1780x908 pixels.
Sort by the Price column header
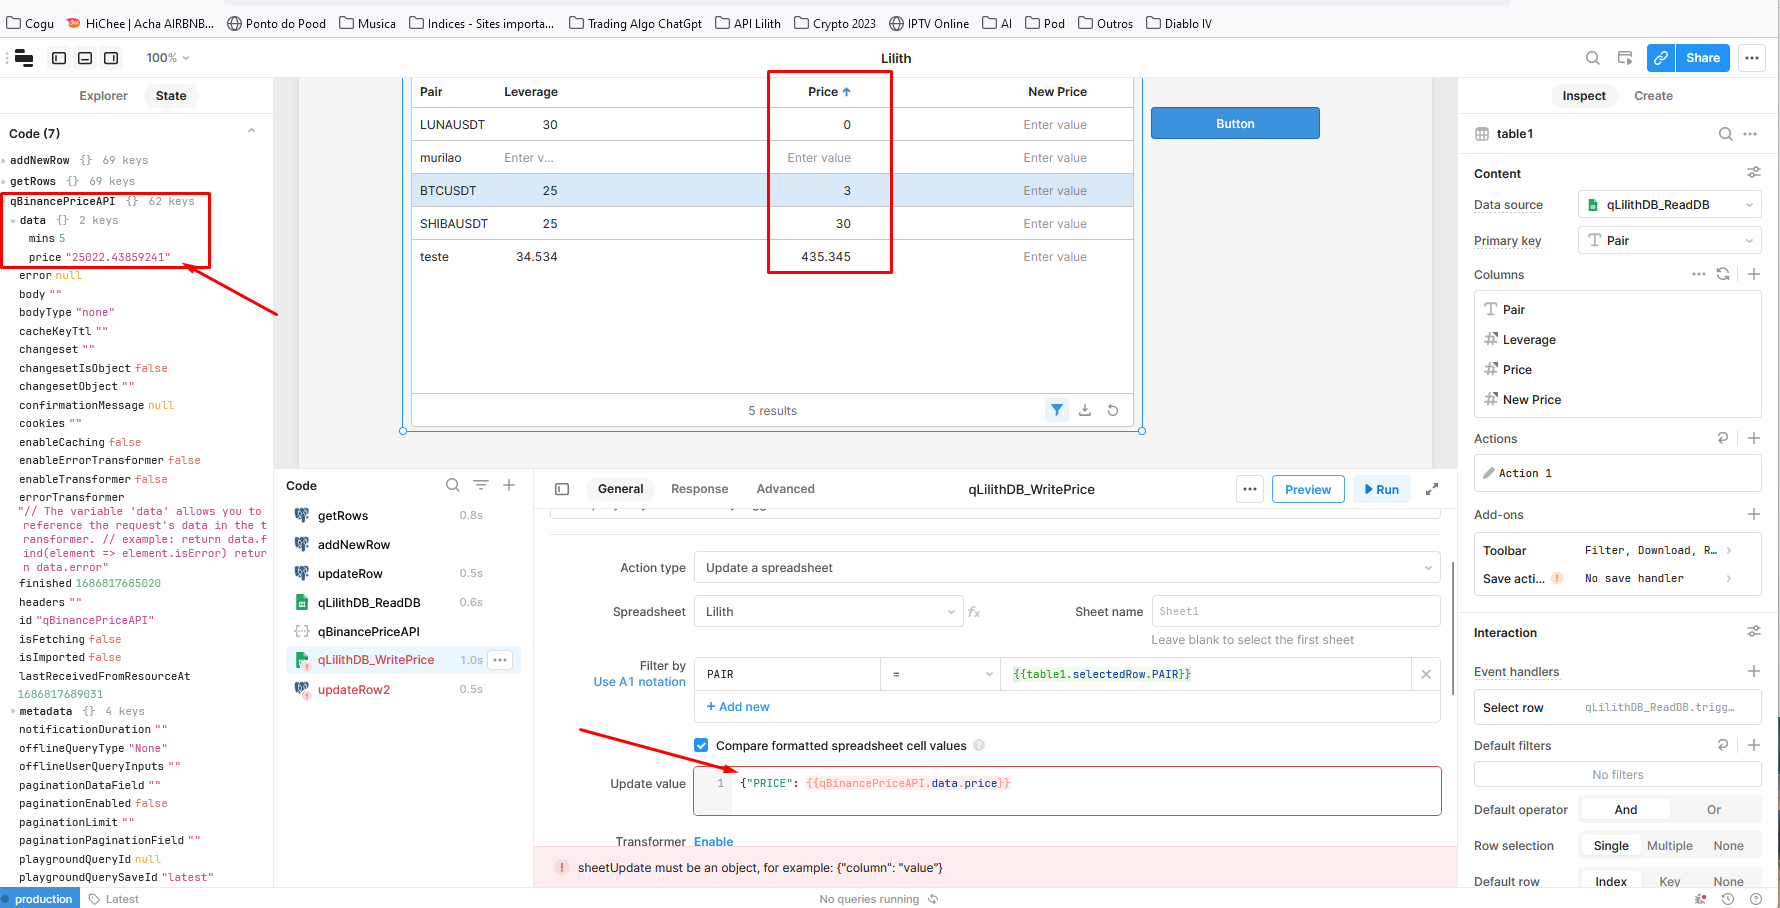[x=829, y=92]
